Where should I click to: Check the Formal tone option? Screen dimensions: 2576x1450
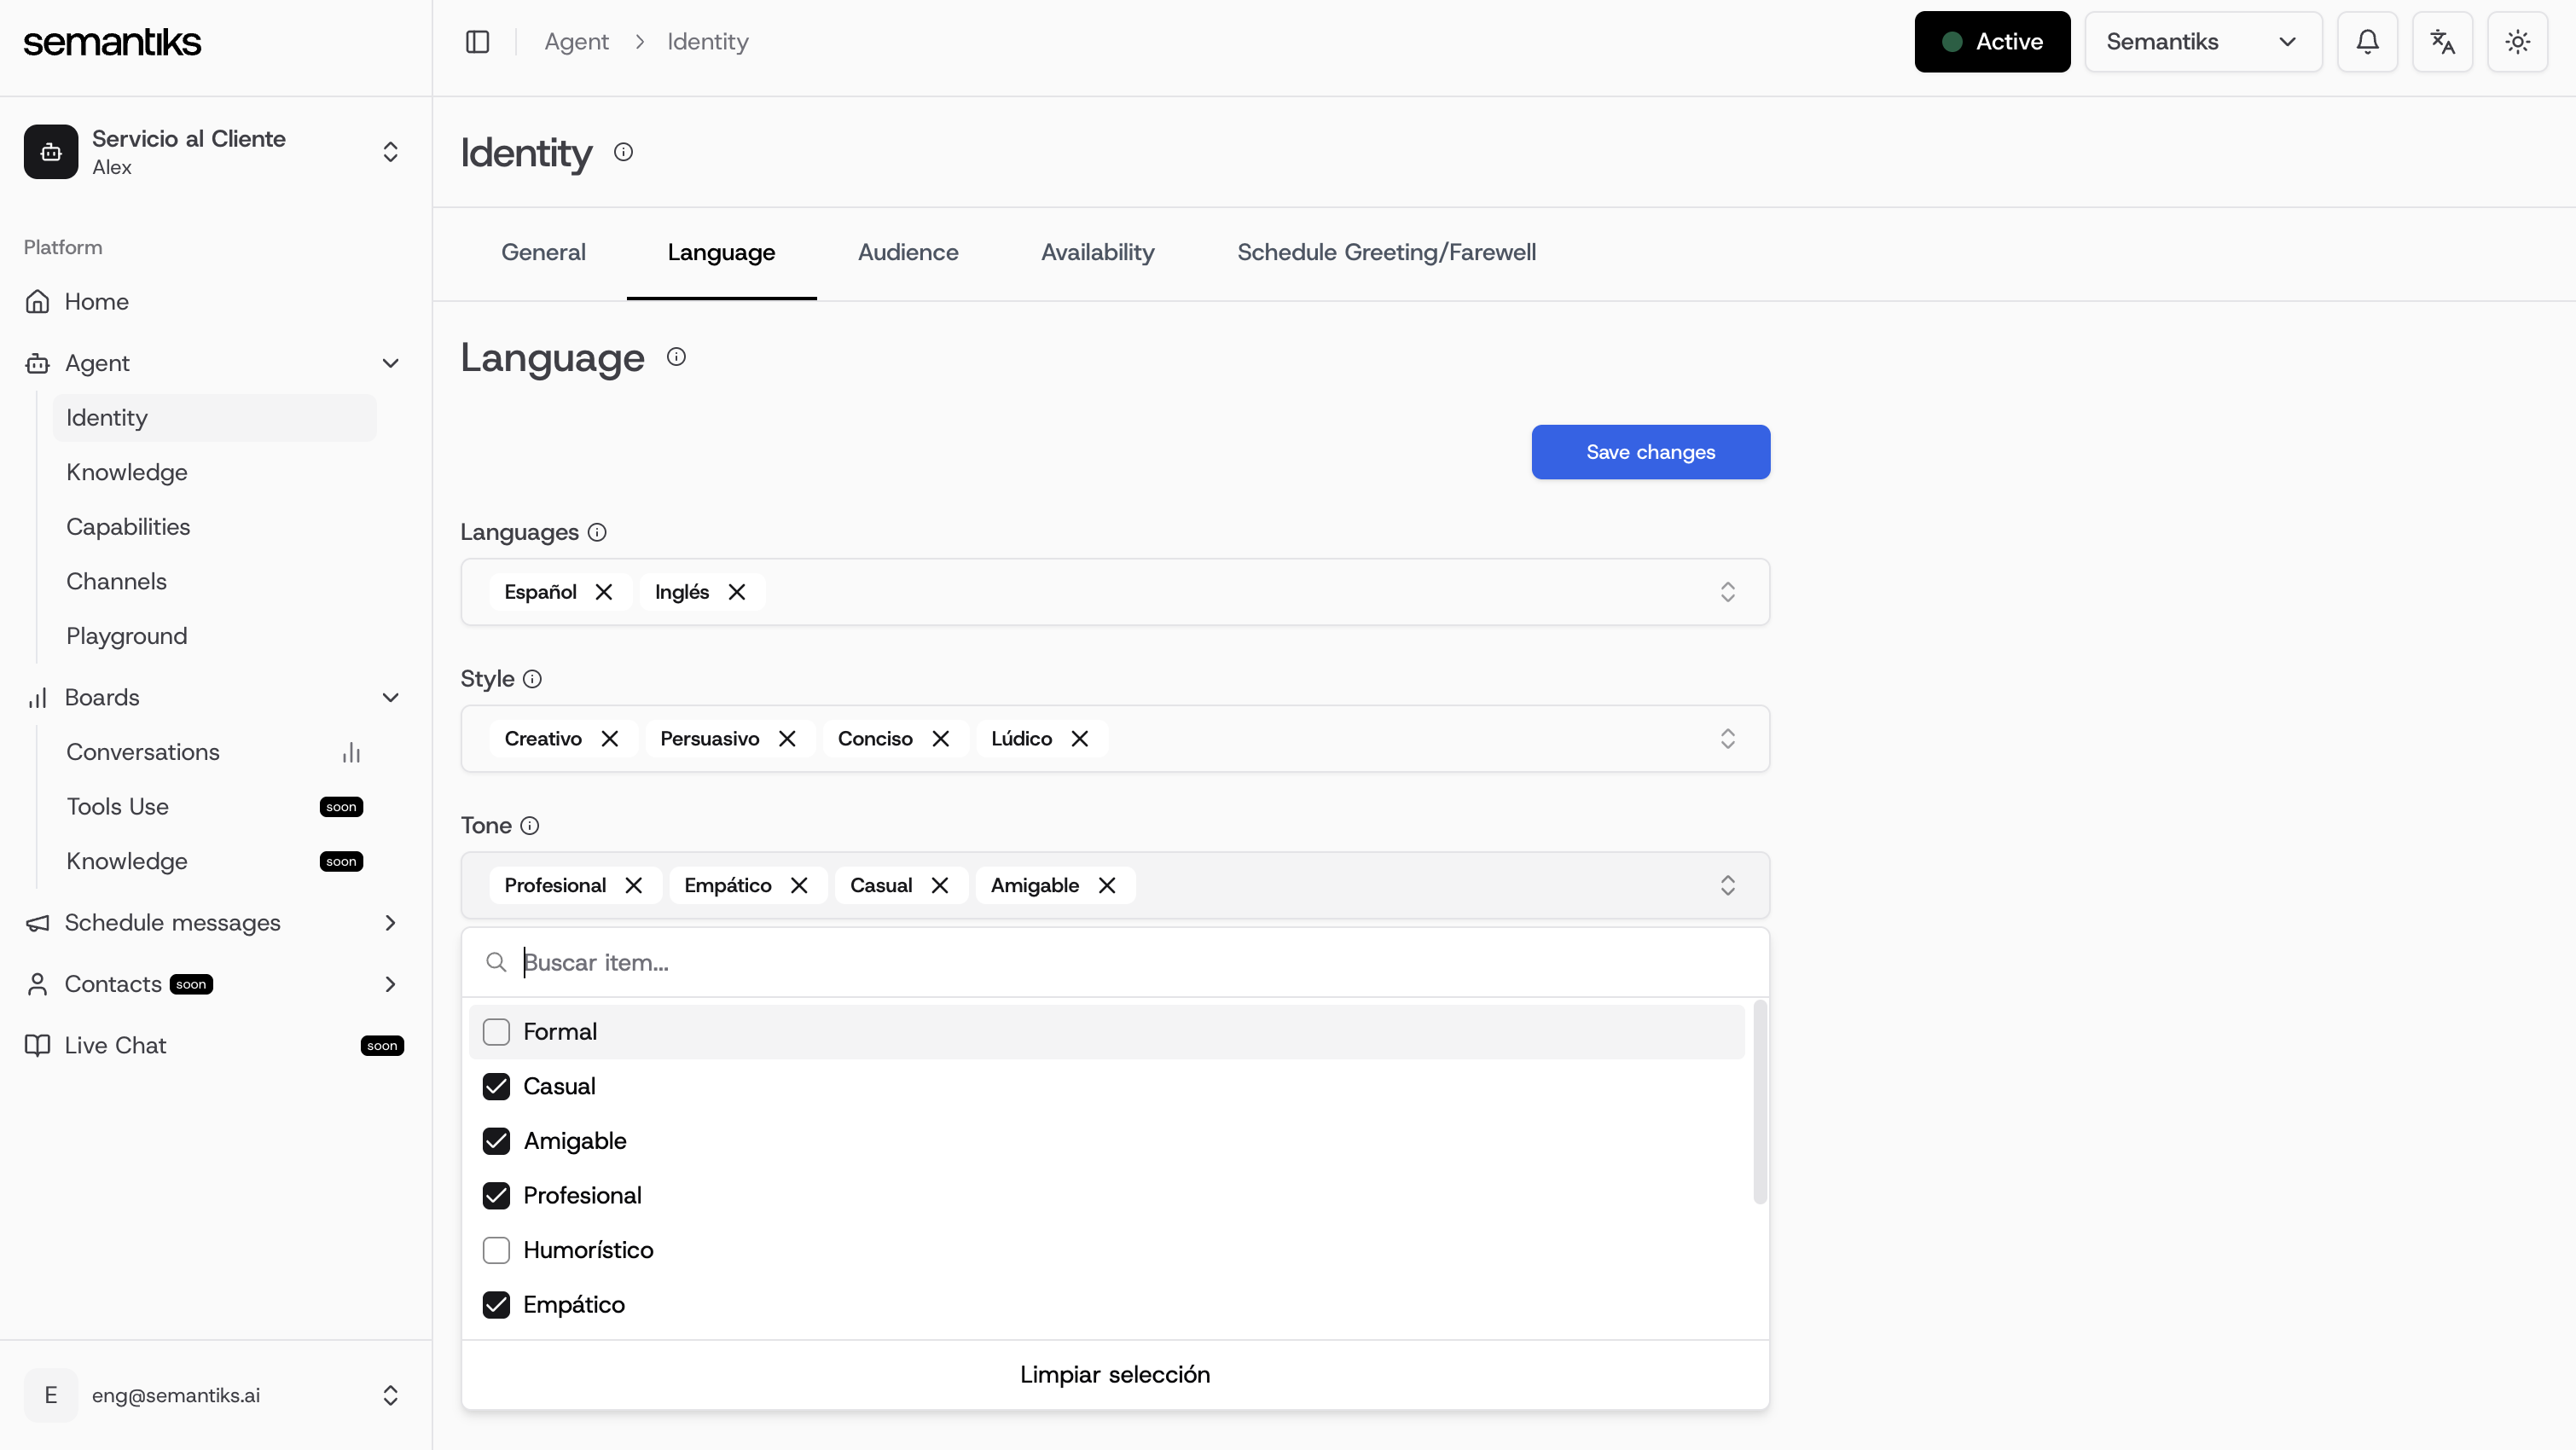pyautogui.click(x=496, y=1032)
